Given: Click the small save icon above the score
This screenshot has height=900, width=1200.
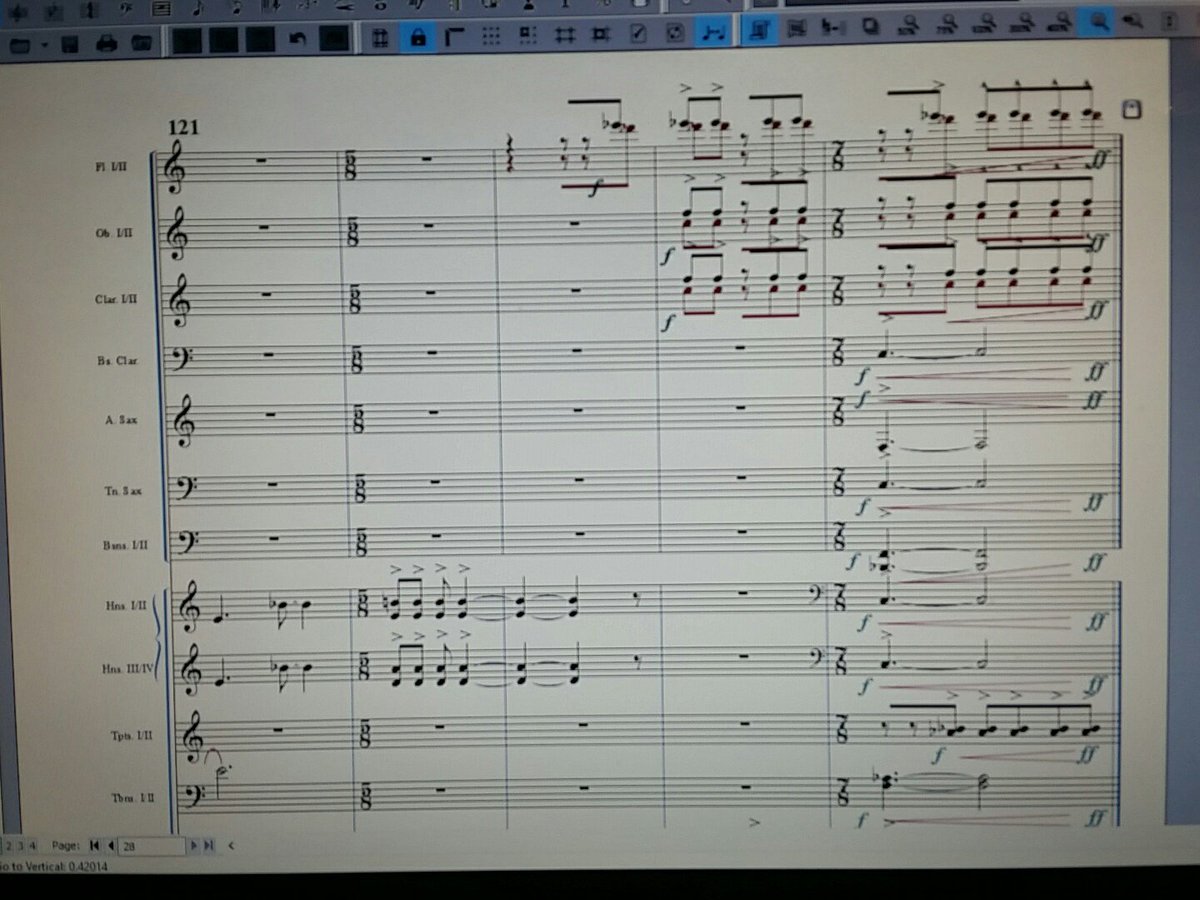Looking at the screenshot, I should click(1131, 109).
